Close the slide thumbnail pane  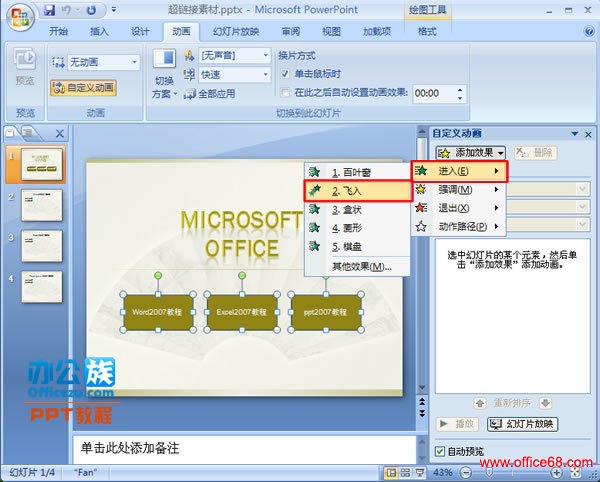(60, 134)
